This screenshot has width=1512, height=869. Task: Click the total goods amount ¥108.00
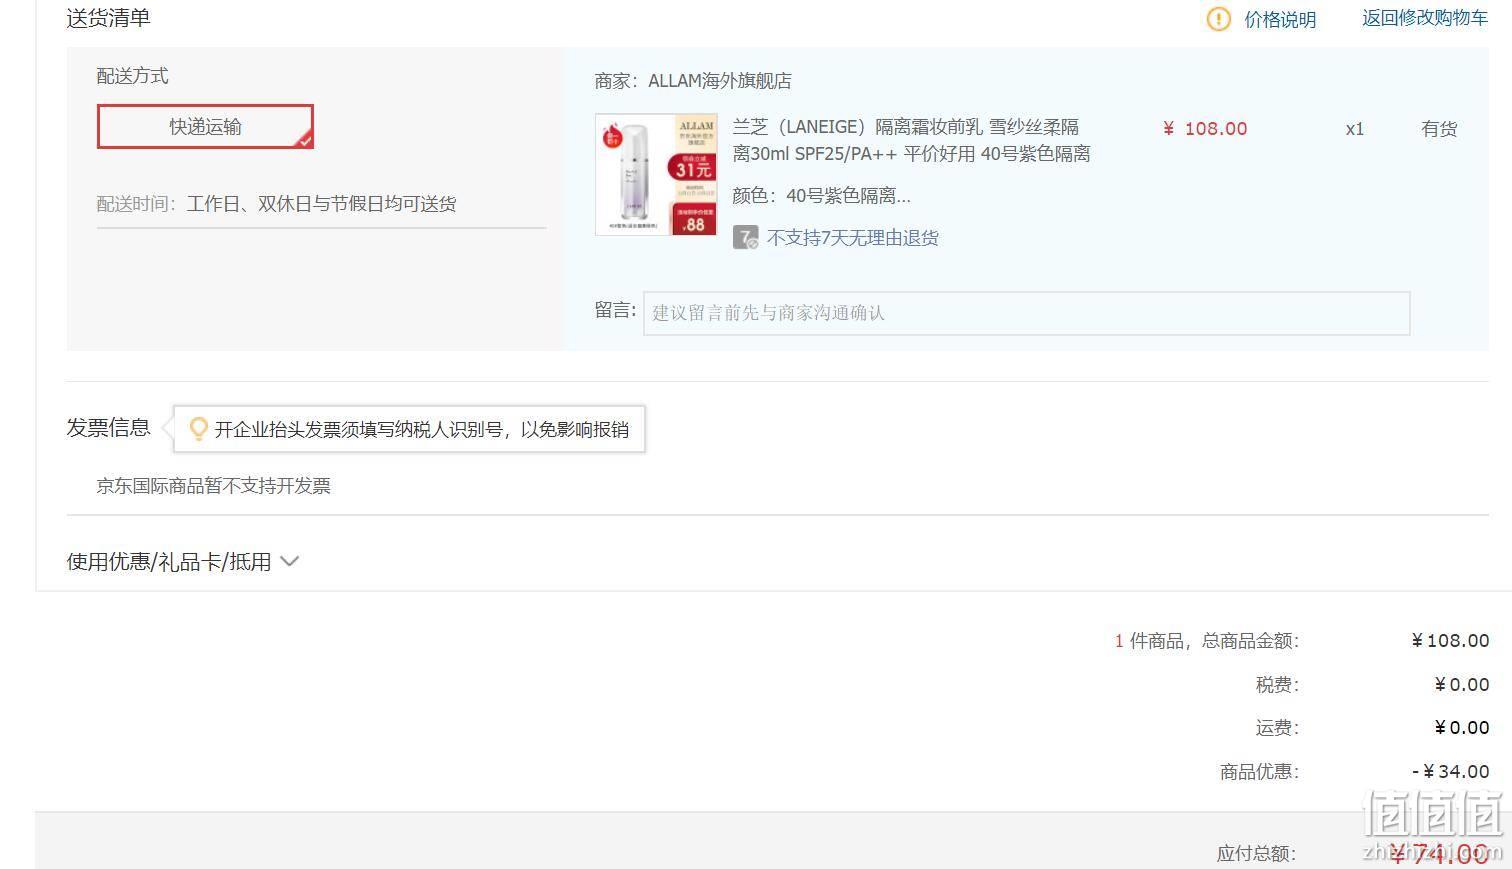1450,641
